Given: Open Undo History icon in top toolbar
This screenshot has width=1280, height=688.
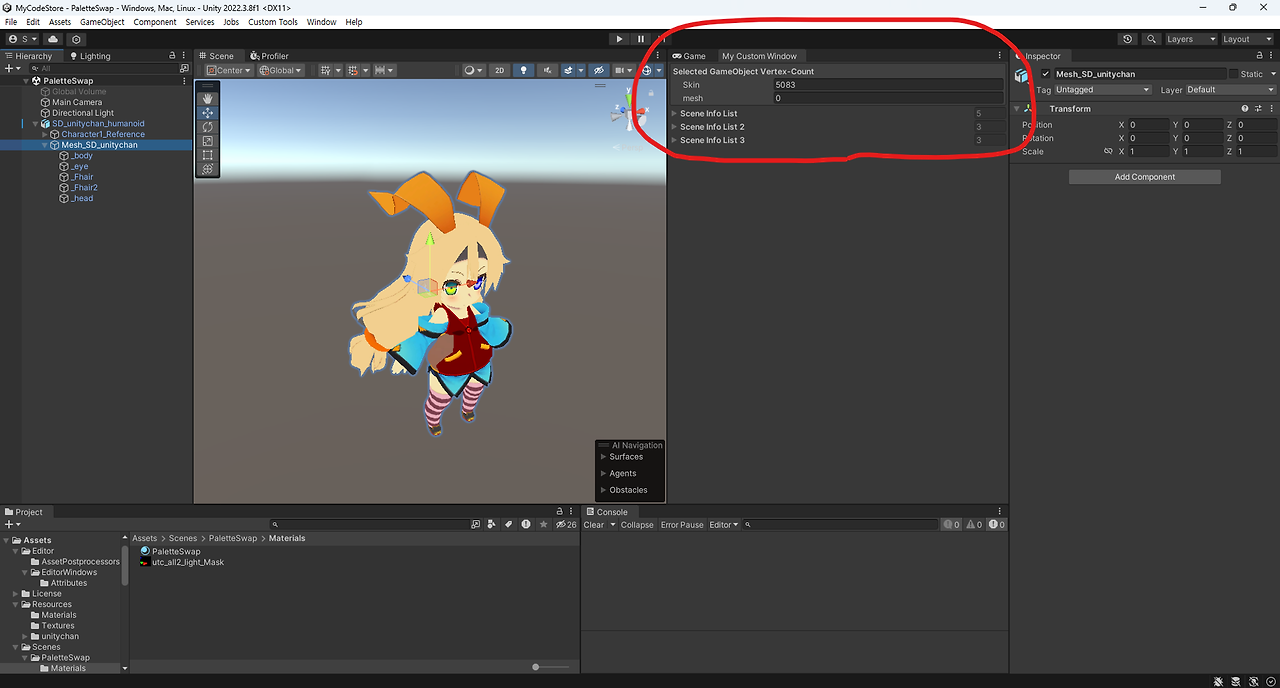Looking at the screenshot, I should [1128, 39].
